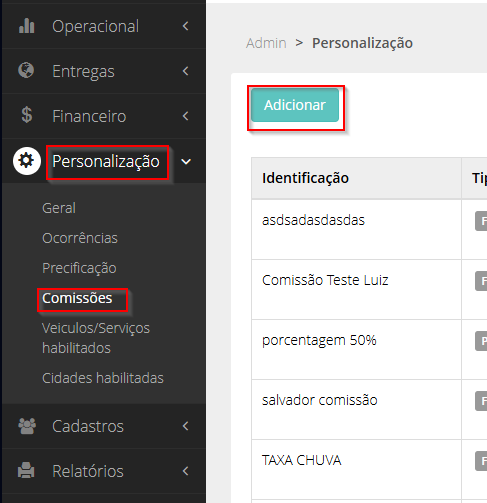Expand the Operacional menu chevron
The height and width of the screenshot is (503, 487).
click(186, 26)
